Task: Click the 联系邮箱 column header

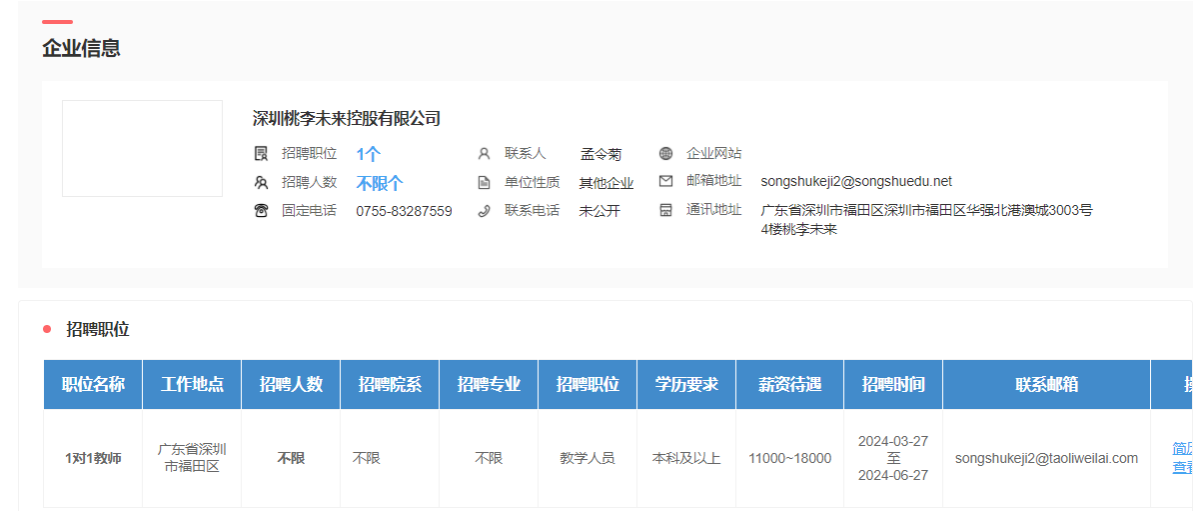Action: 1046,385
